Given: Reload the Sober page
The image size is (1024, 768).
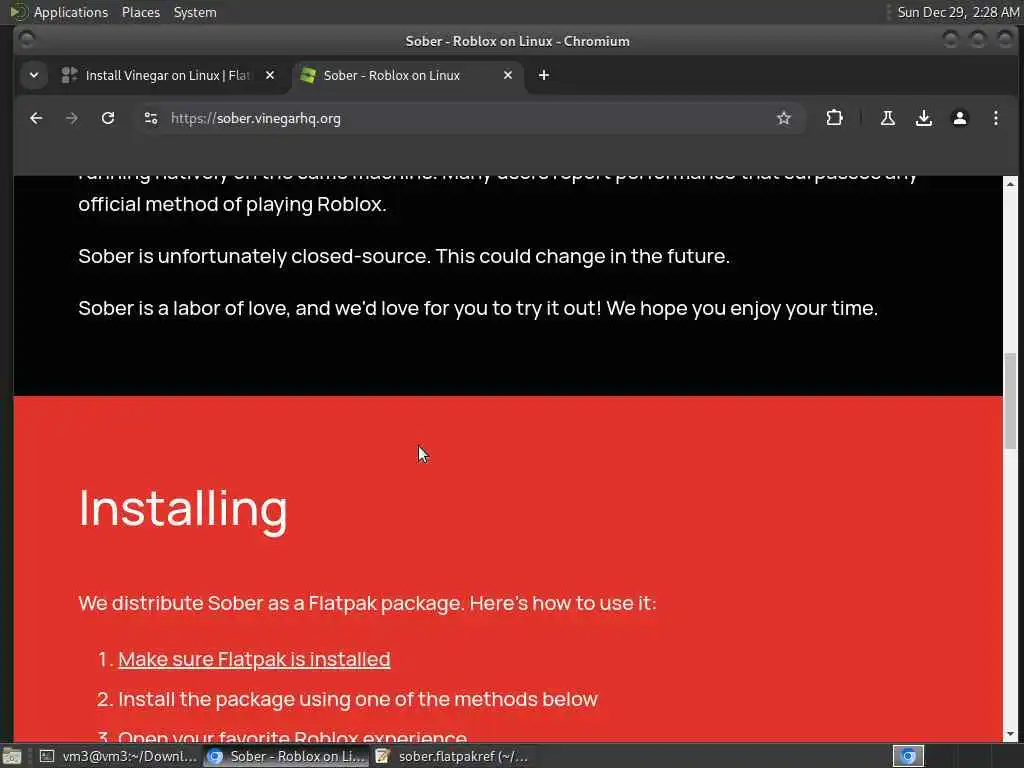Looking at the screenshot, I should 108,118.
